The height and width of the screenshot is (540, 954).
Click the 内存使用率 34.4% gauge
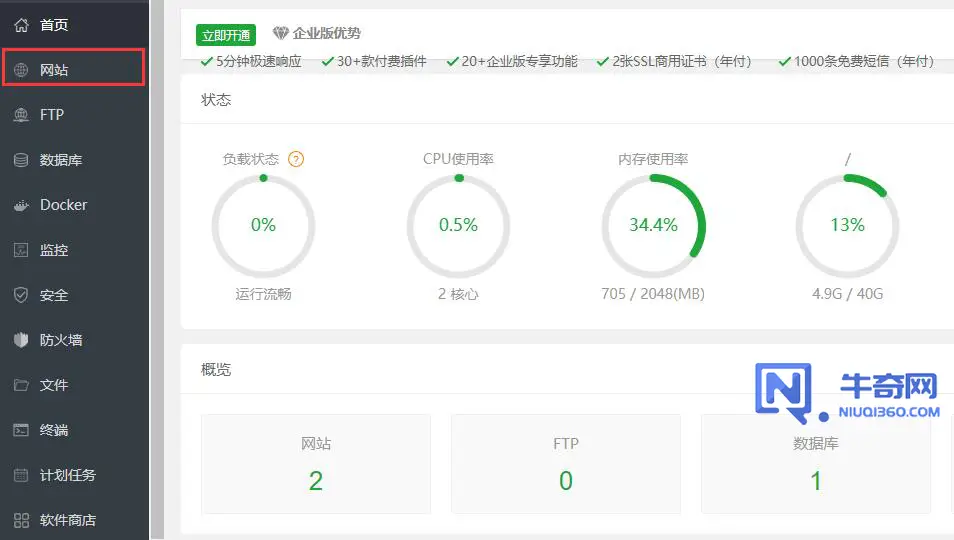pos(653,226)
